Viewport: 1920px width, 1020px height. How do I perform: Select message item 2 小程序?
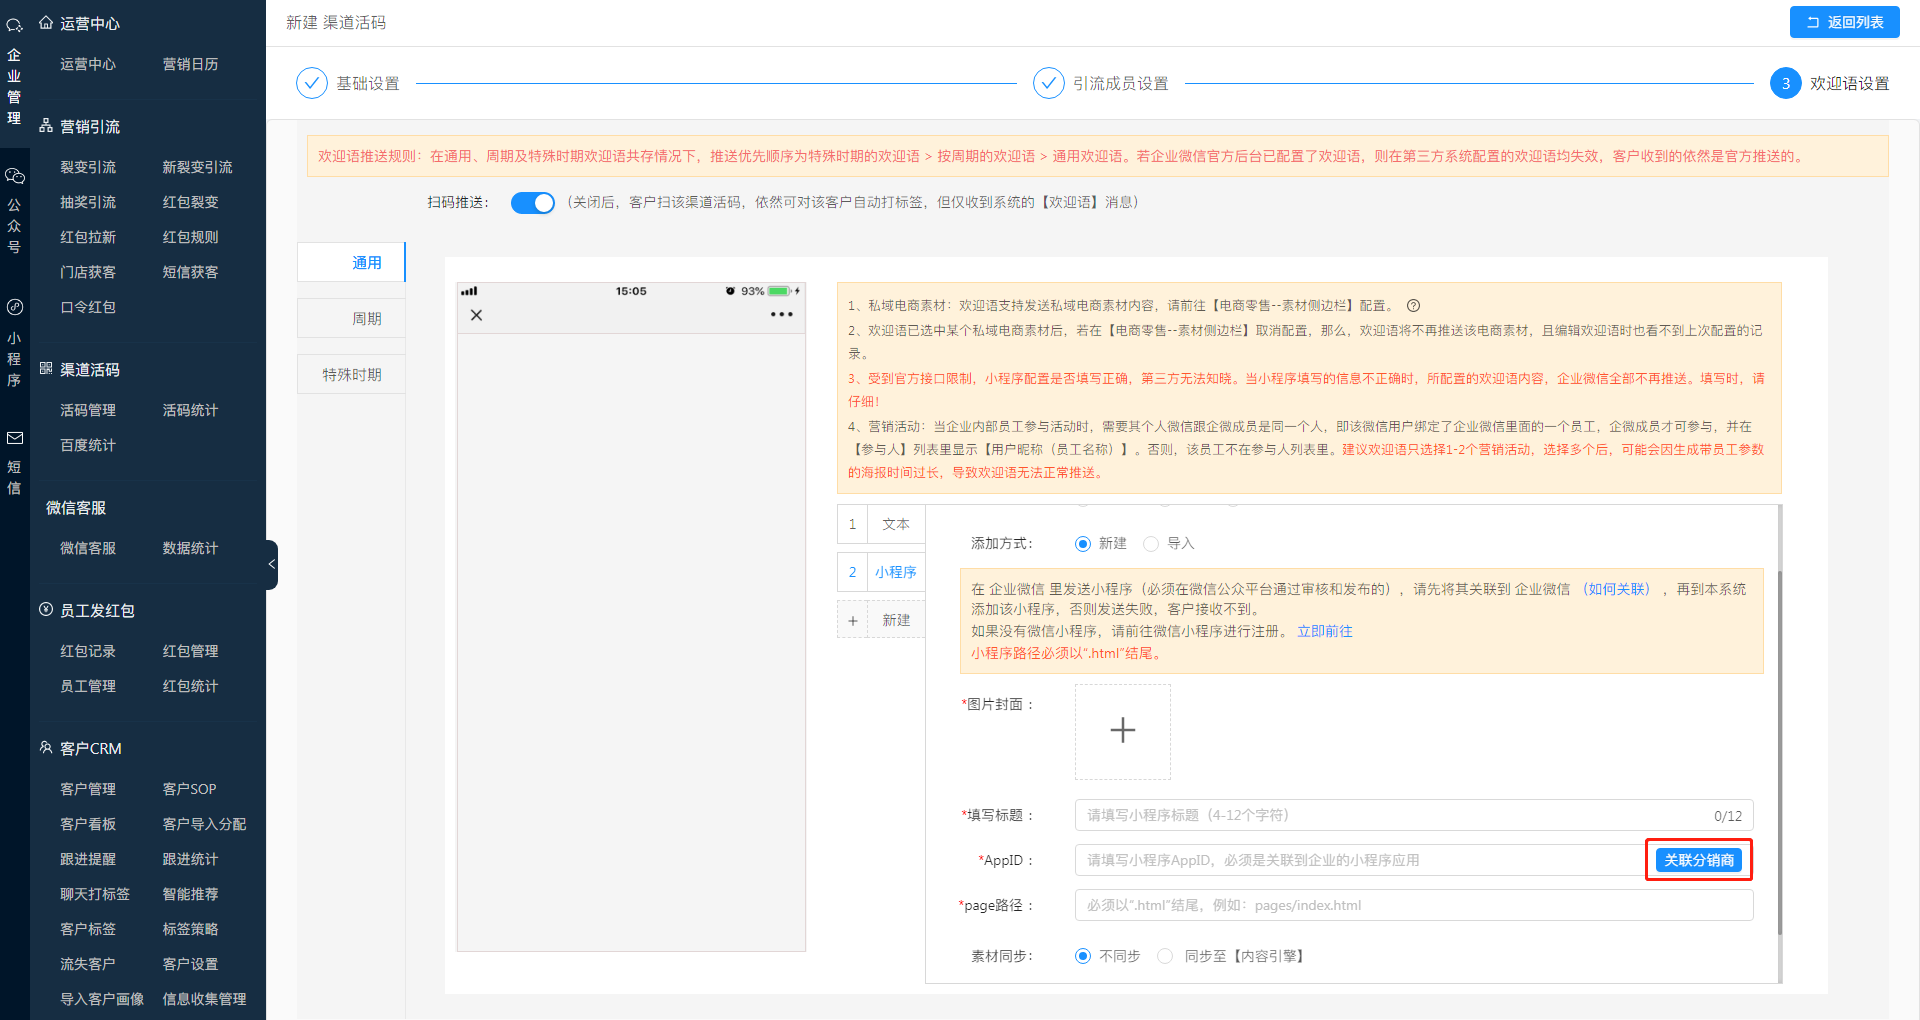881,572
